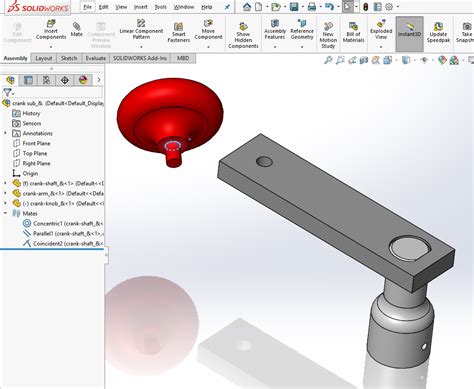Screen dimensions: 474x389
Task: Select the Coincident2 mate
Action: [x=62, y=243]
